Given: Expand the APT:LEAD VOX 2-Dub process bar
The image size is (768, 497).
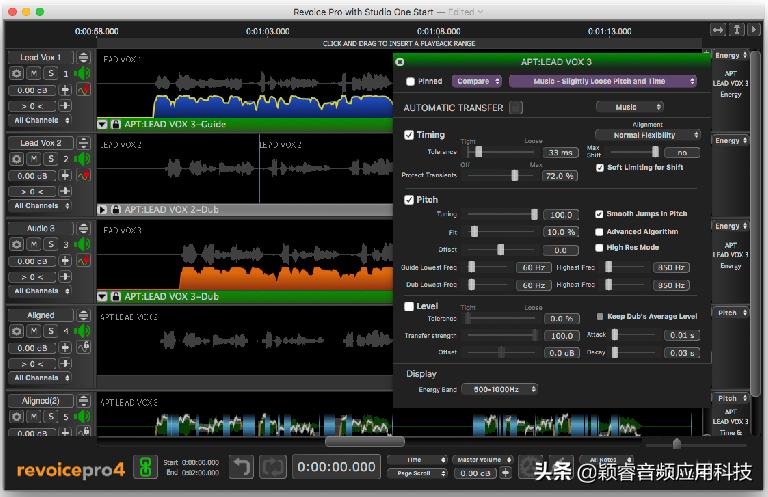Looking at the screenshot, I should (x=103, y=210).
